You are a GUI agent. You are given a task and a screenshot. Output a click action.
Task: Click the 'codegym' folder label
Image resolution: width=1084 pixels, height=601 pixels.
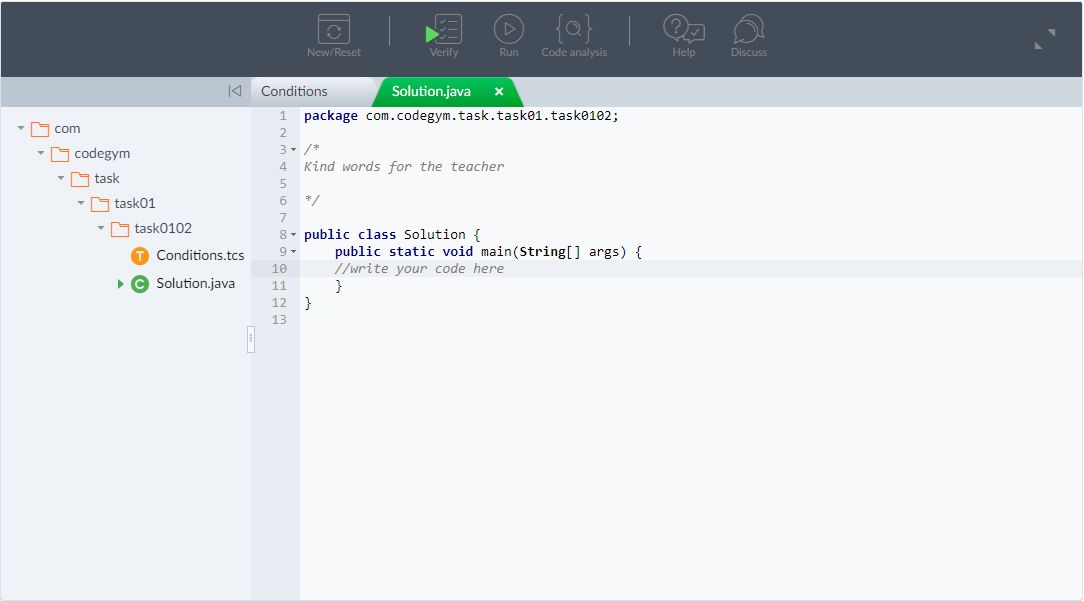102,154
